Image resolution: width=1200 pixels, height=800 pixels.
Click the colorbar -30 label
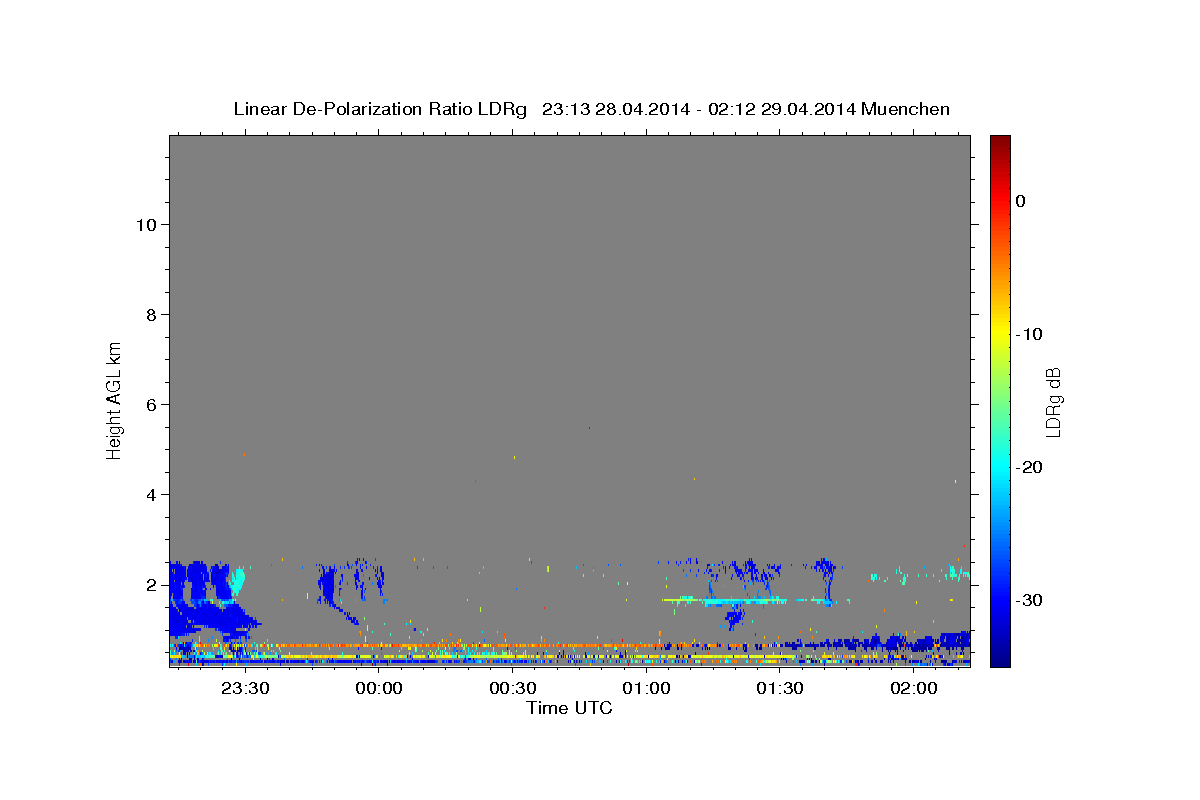(1030, 600)
